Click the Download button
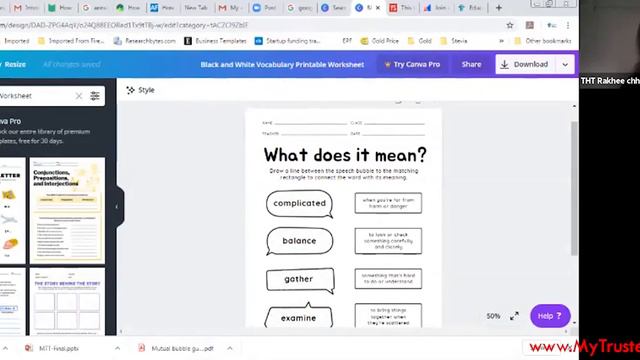This screenshot has width=640, height=360. [525, 64]
